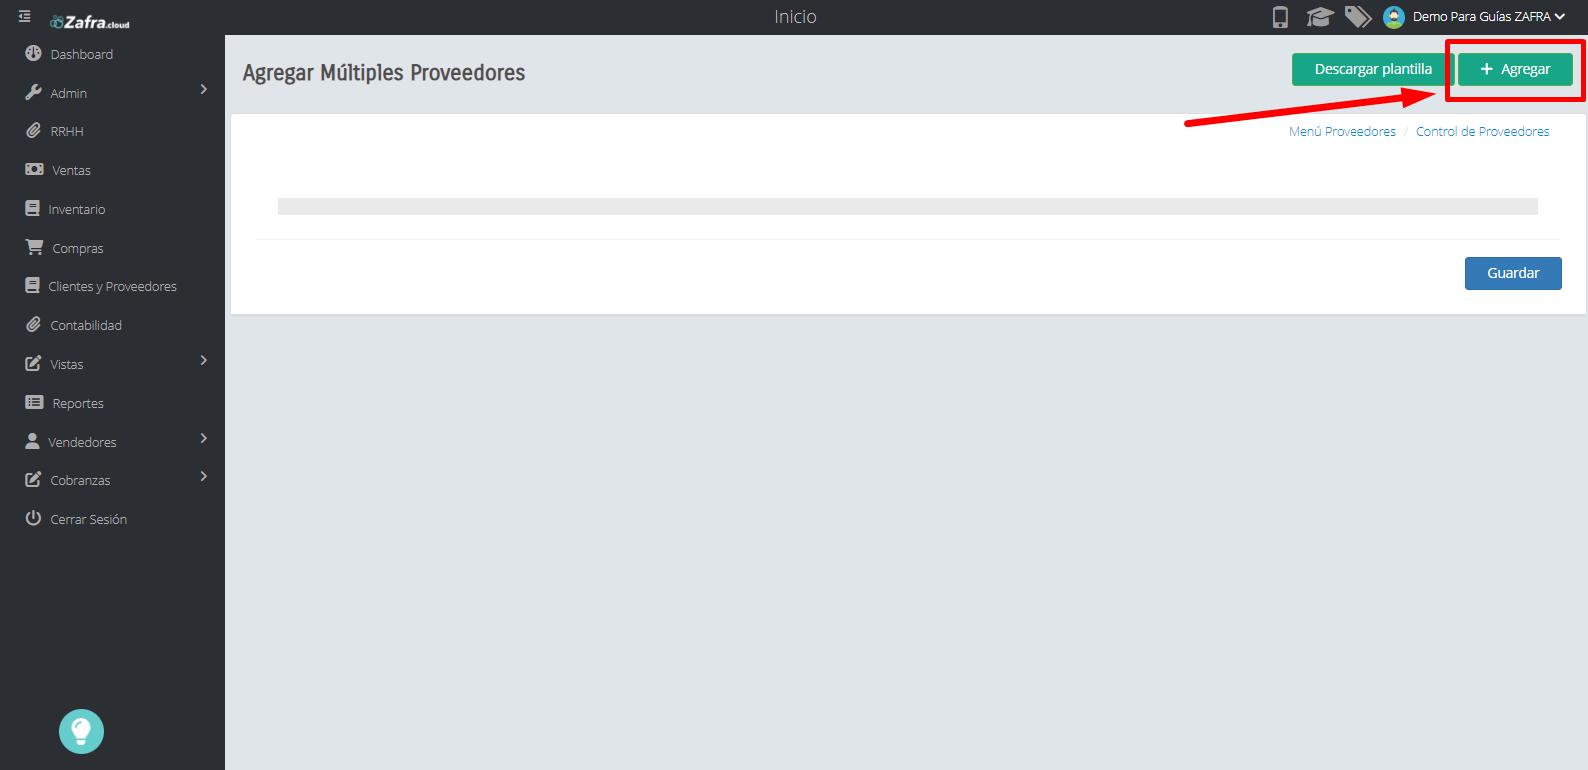Image resolution: width=1588 pixels, height=770 pixels.
Task: Click the price tags icon in header
Action: tap(1358, 17)
